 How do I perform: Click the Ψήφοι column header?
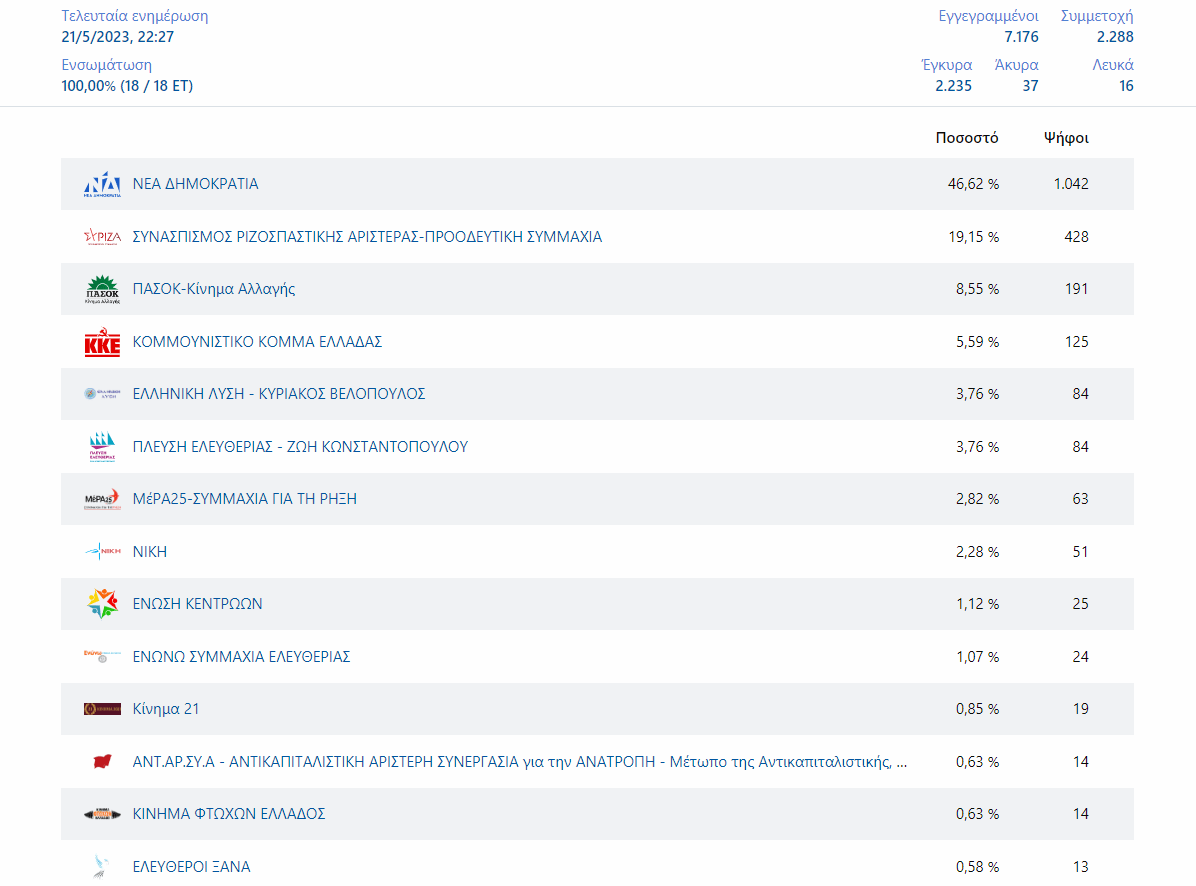click(1066, 138)
